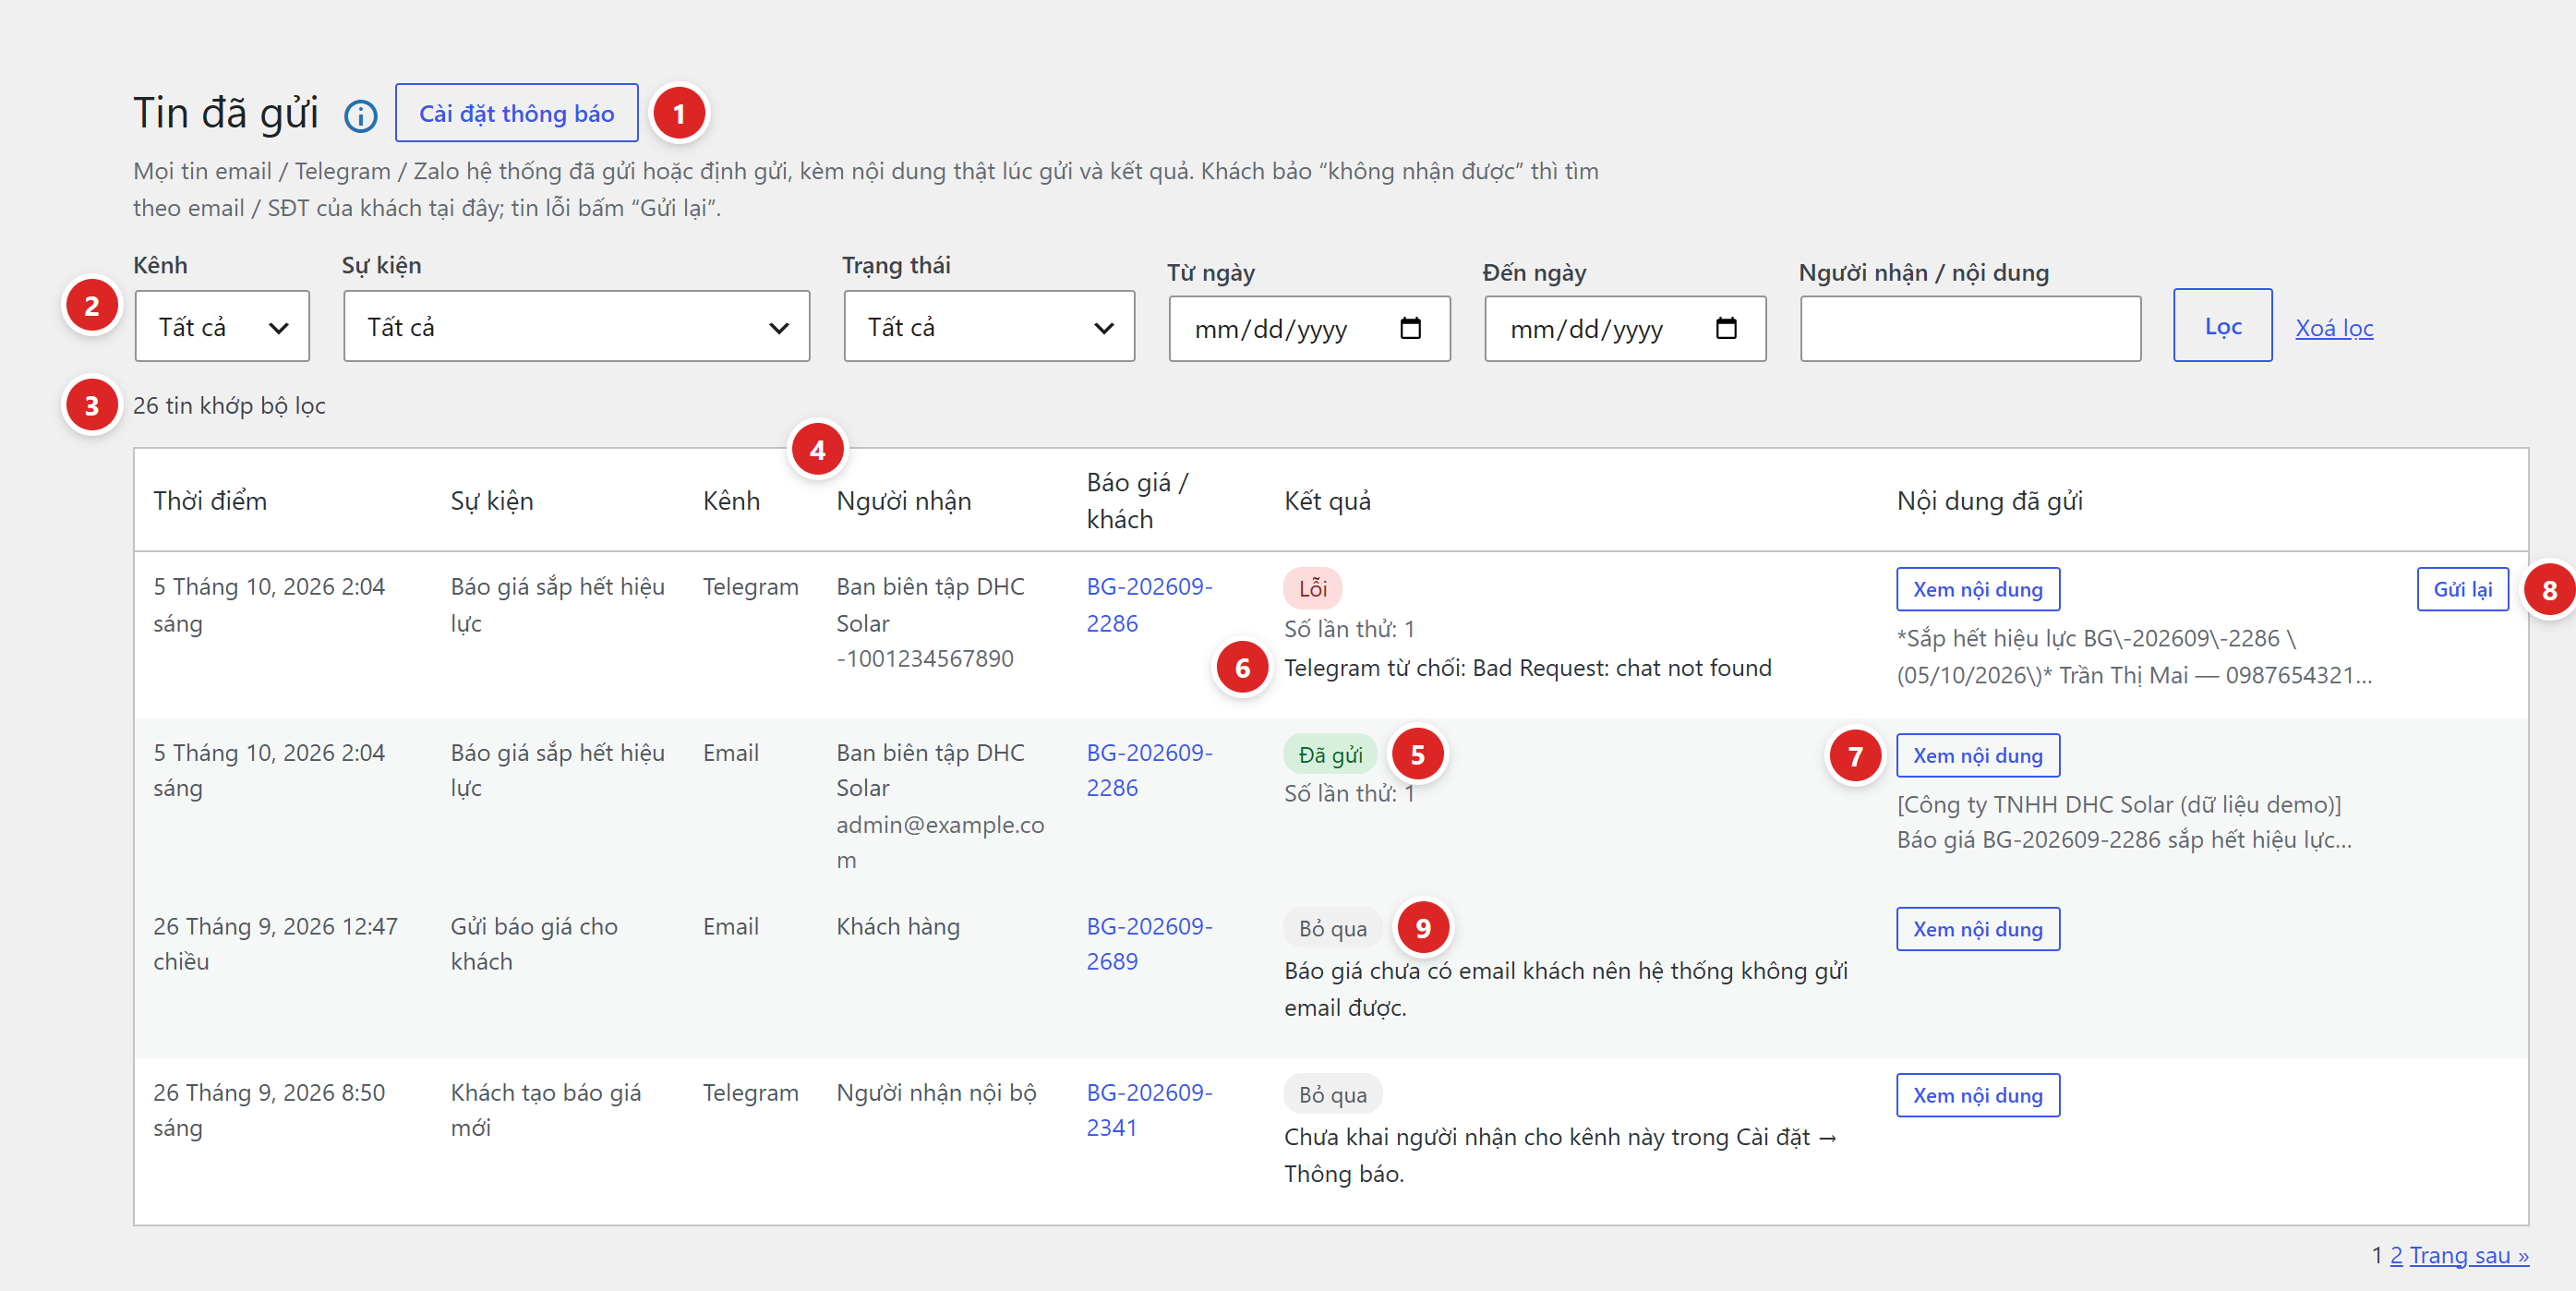Click the Bỏ qua badge in BG-202609-2341 row

click(1332, 1095)
